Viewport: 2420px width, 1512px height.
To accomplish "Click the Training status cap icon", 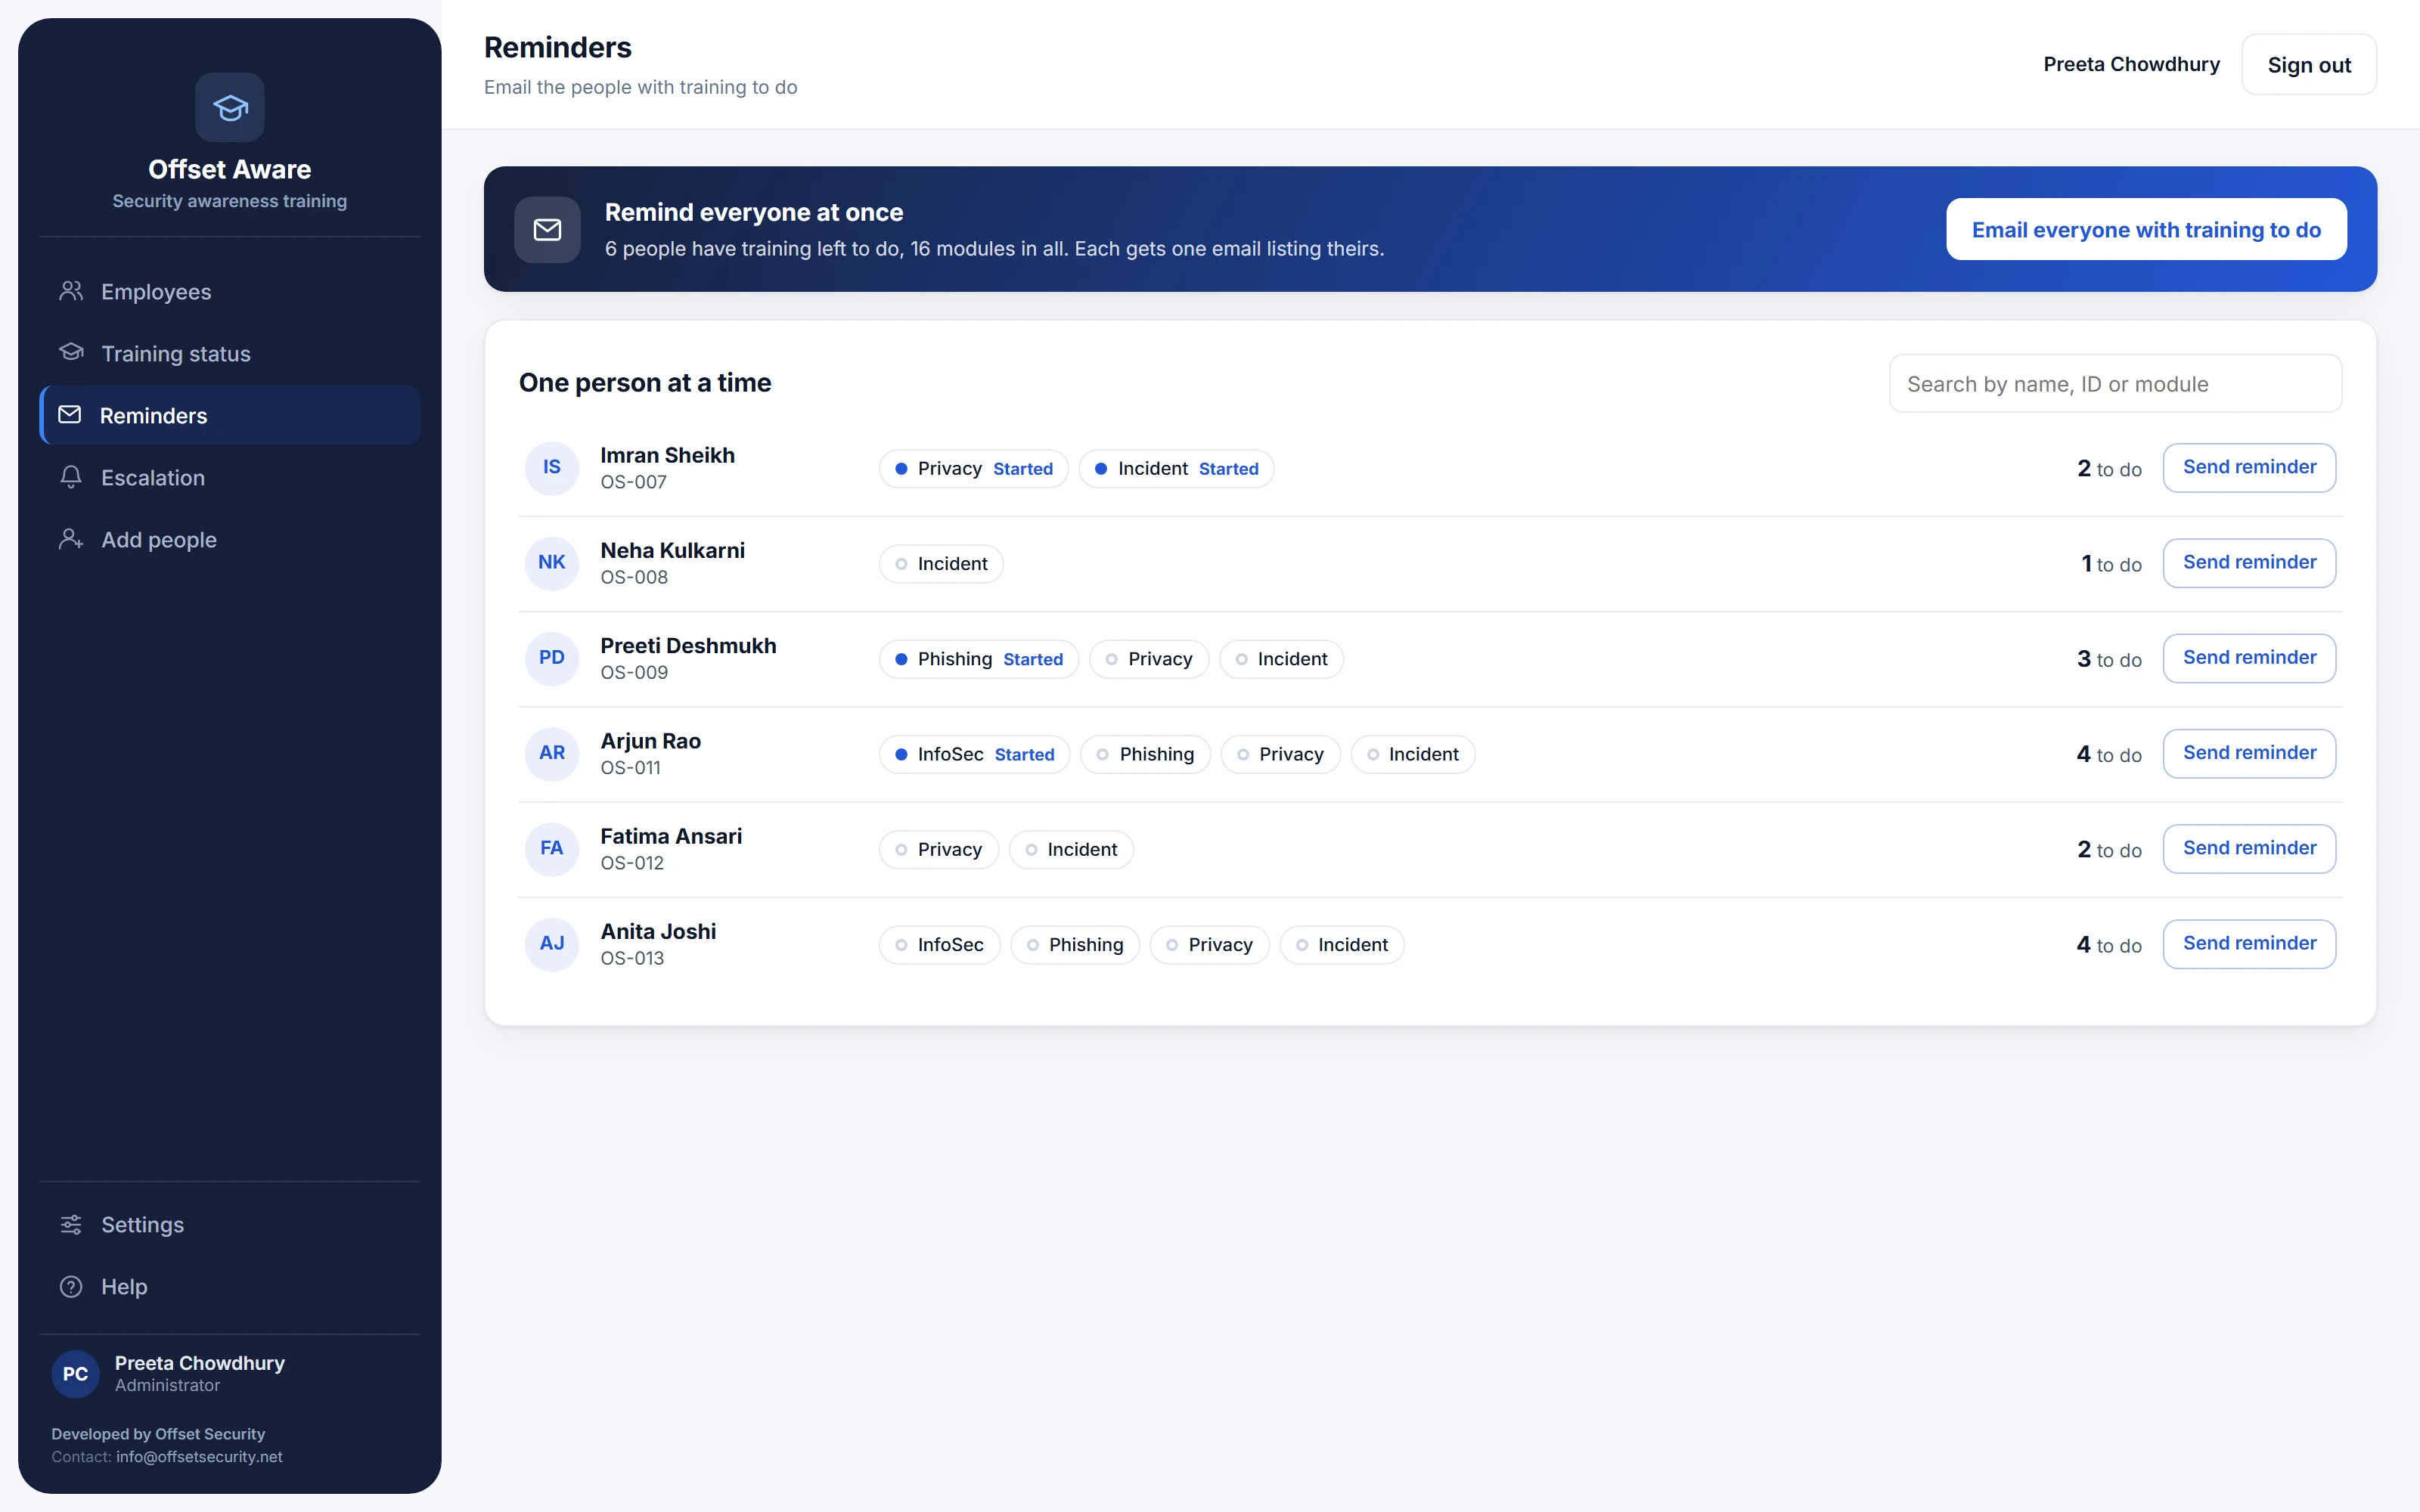I will point(71,353).
